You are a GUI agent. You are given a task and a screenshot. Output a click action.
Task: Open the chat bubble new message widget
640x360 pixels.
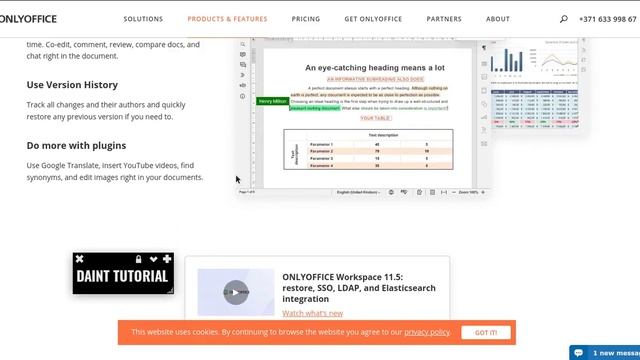pos(605,353)
